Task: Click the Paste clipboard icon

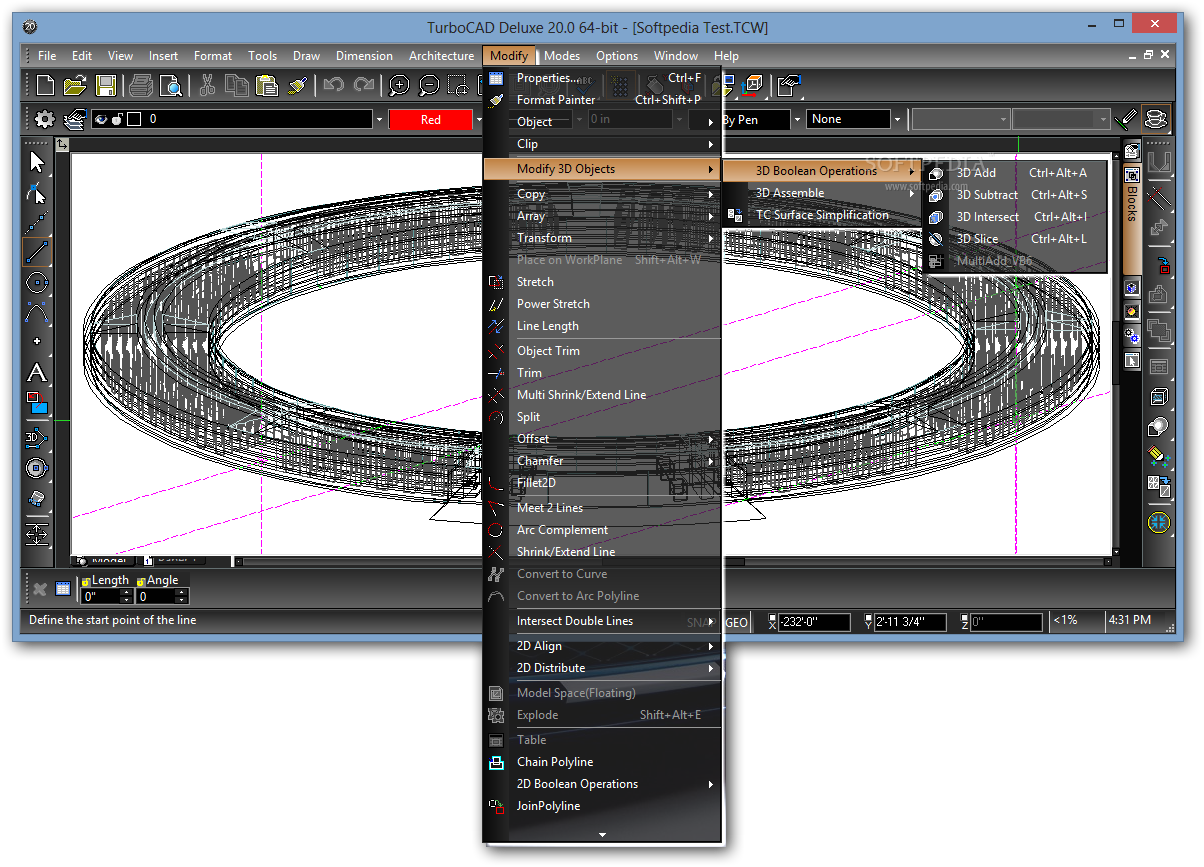Action: pos(266,85)
